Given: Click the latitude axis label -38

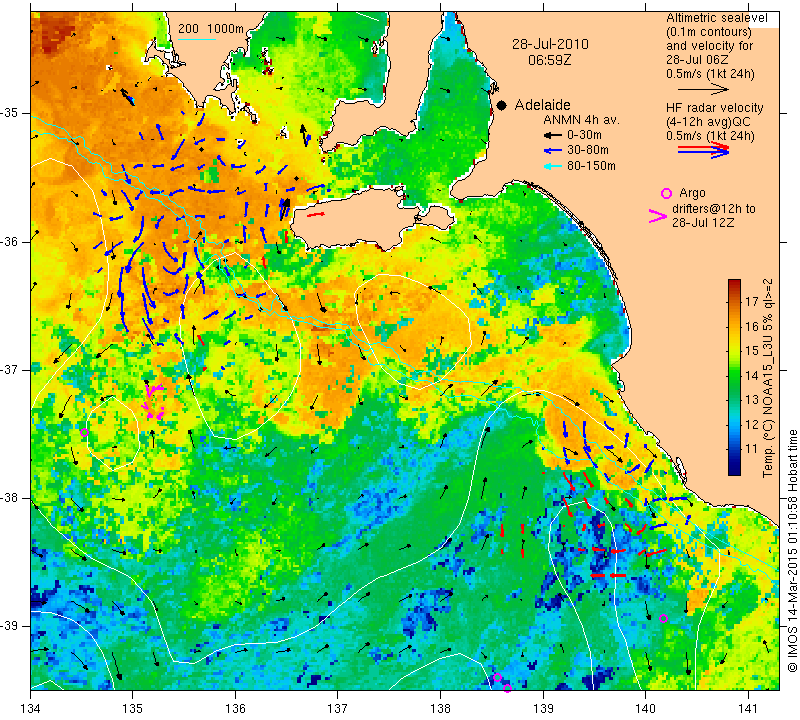Looking at the screenshot, I should (x=10, y=498).
